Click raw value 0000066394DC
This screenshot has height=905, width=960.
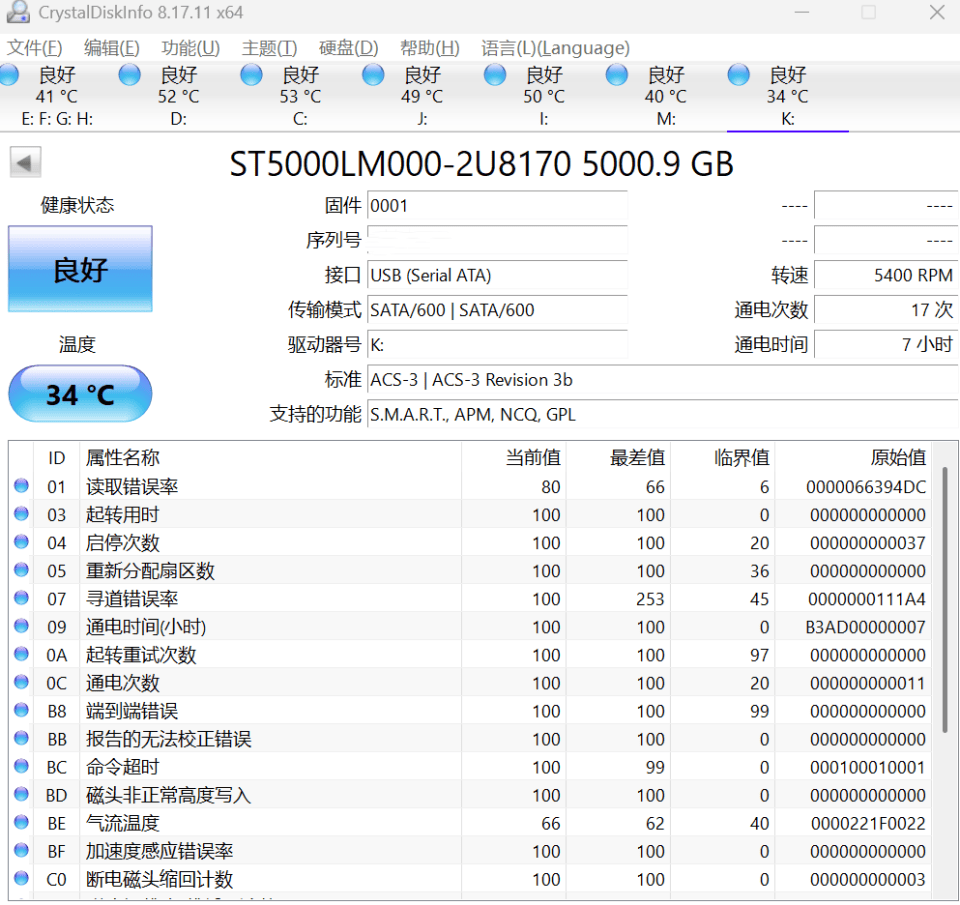[x=866, y=487]
